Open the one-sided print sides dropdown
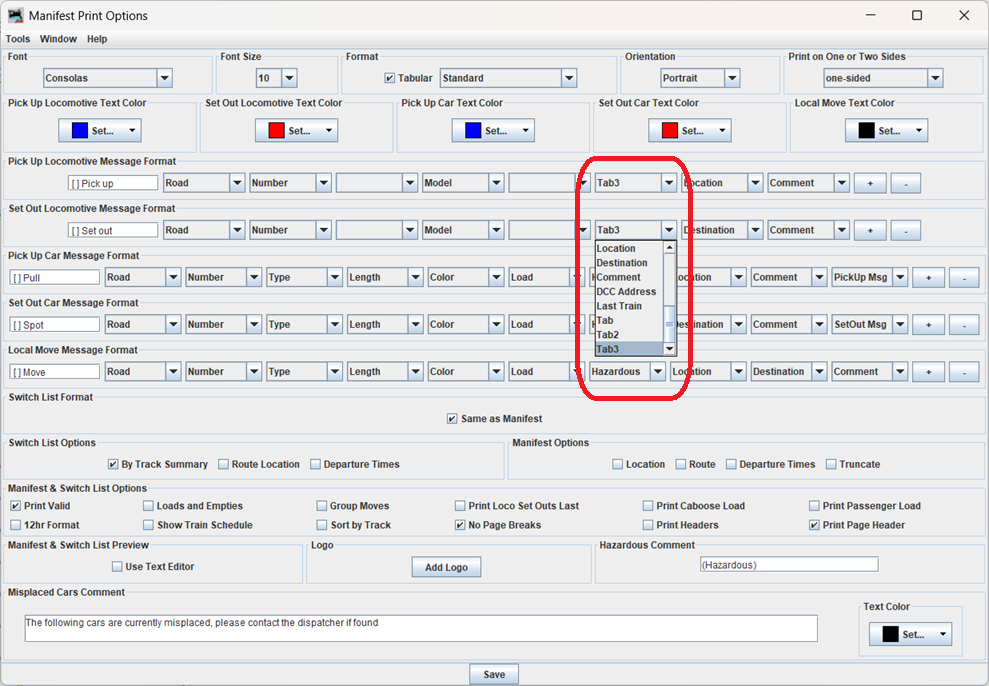 tap(883, 78)
